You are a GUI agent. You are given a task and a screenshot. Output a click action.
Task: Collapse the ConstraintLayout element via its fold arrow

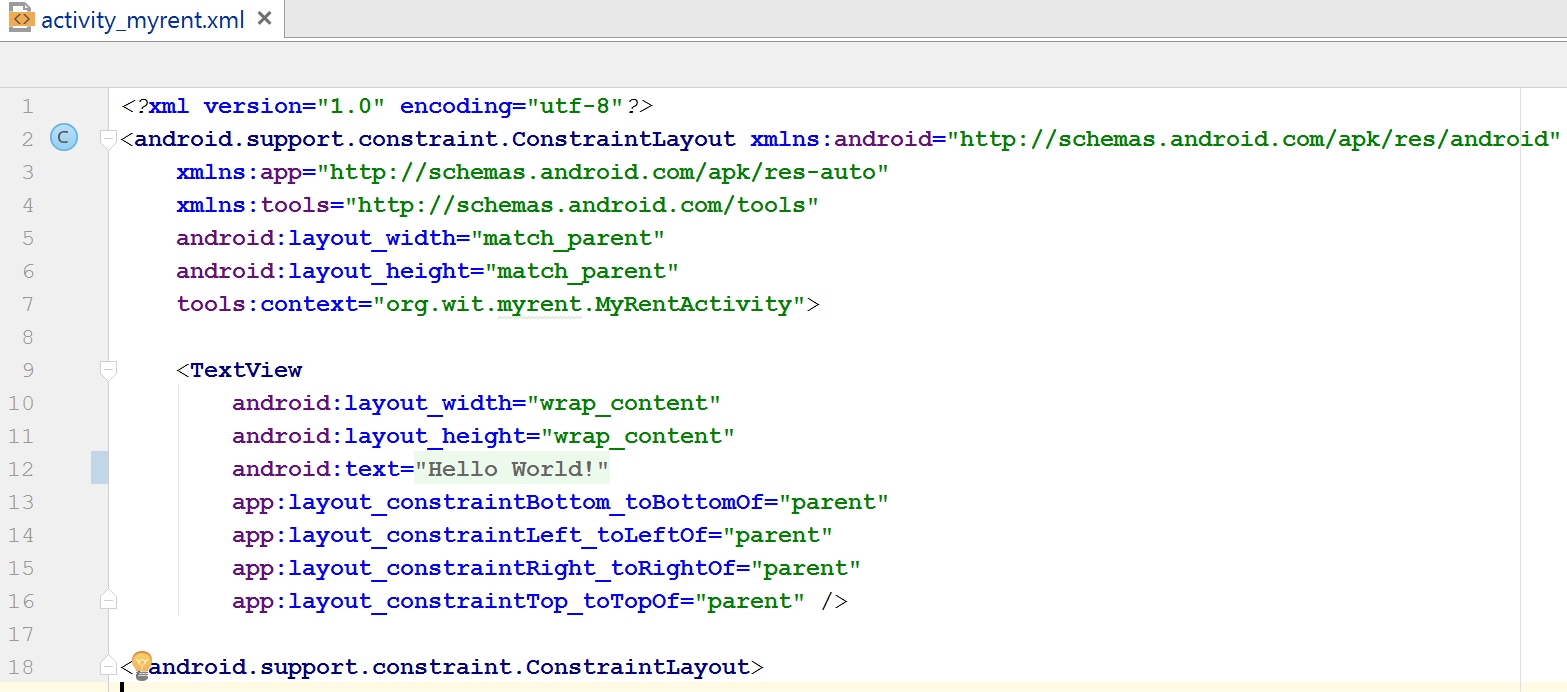click(x=107, y=138)
